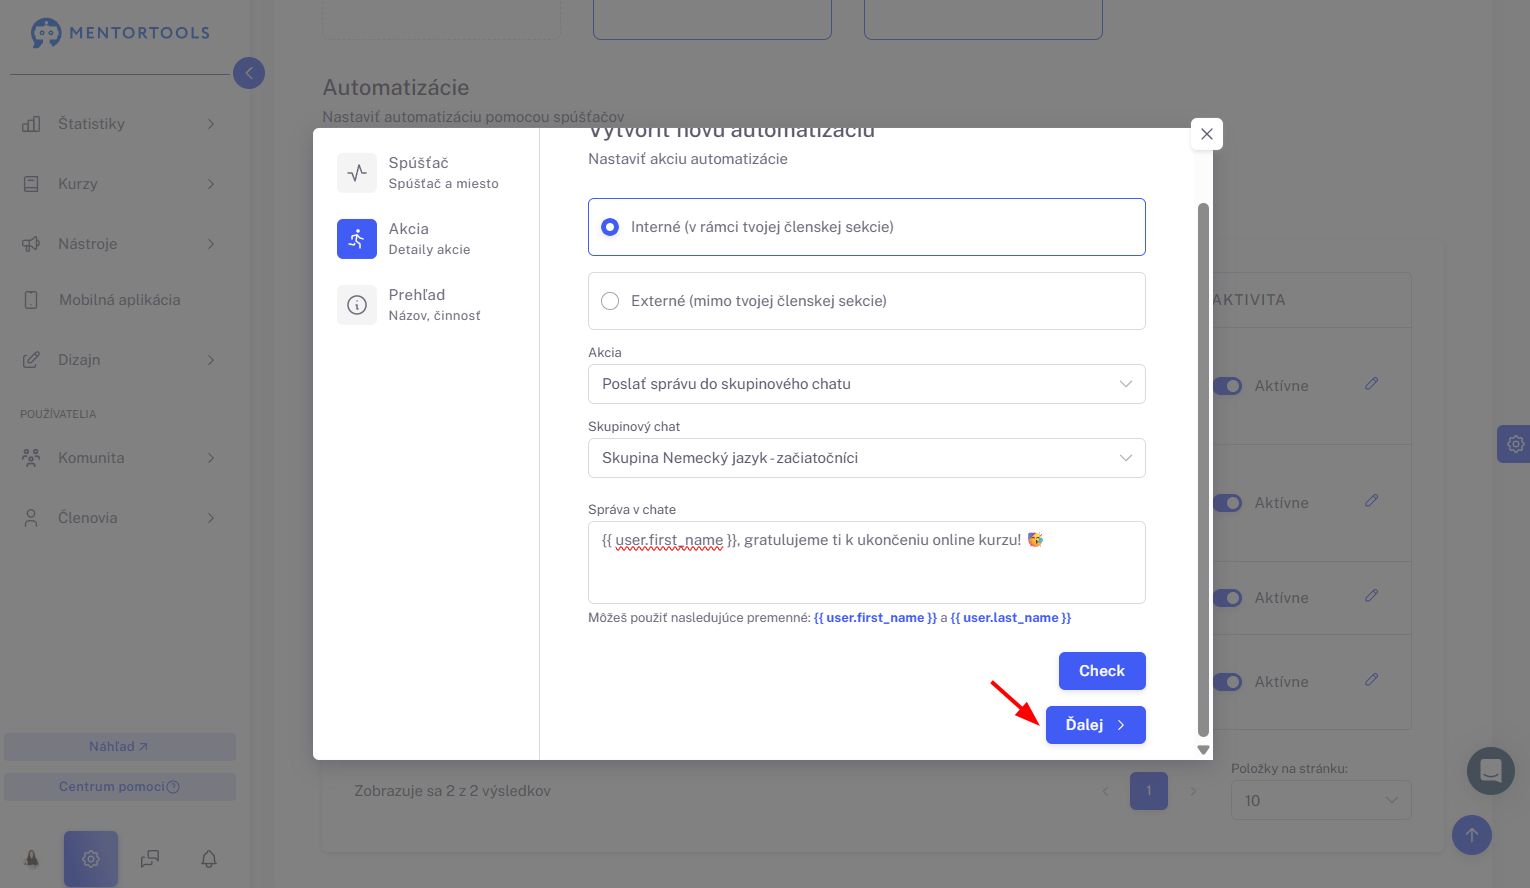Expand the Komunita sidebar menu
This screenshot has height=888, width=1530.
click(118, 458)
